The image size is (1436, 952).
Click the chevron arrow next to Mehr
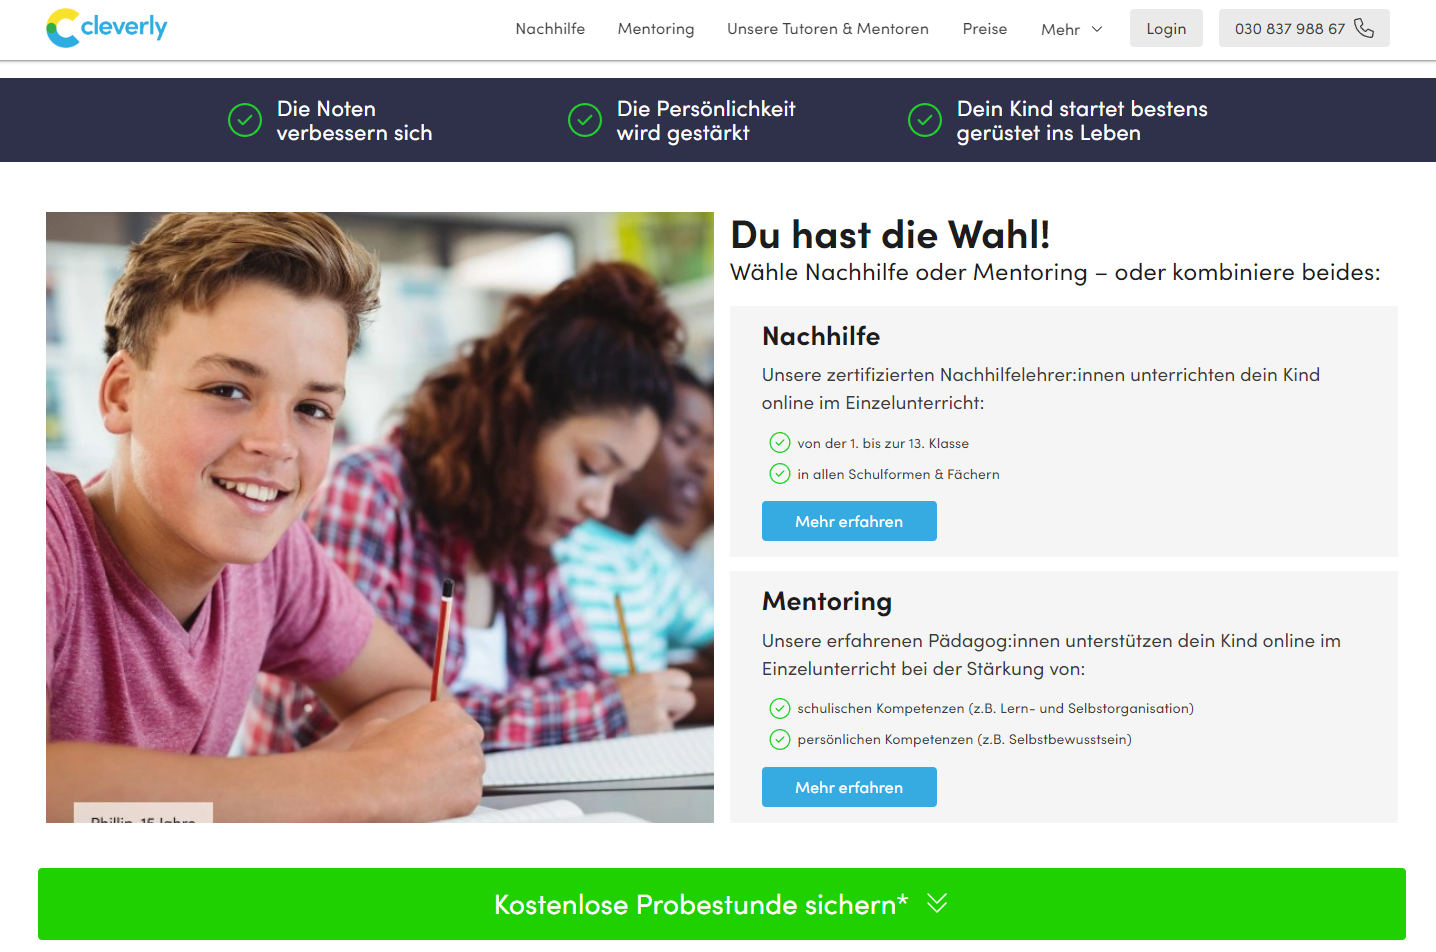click(x=1097, y=29)
